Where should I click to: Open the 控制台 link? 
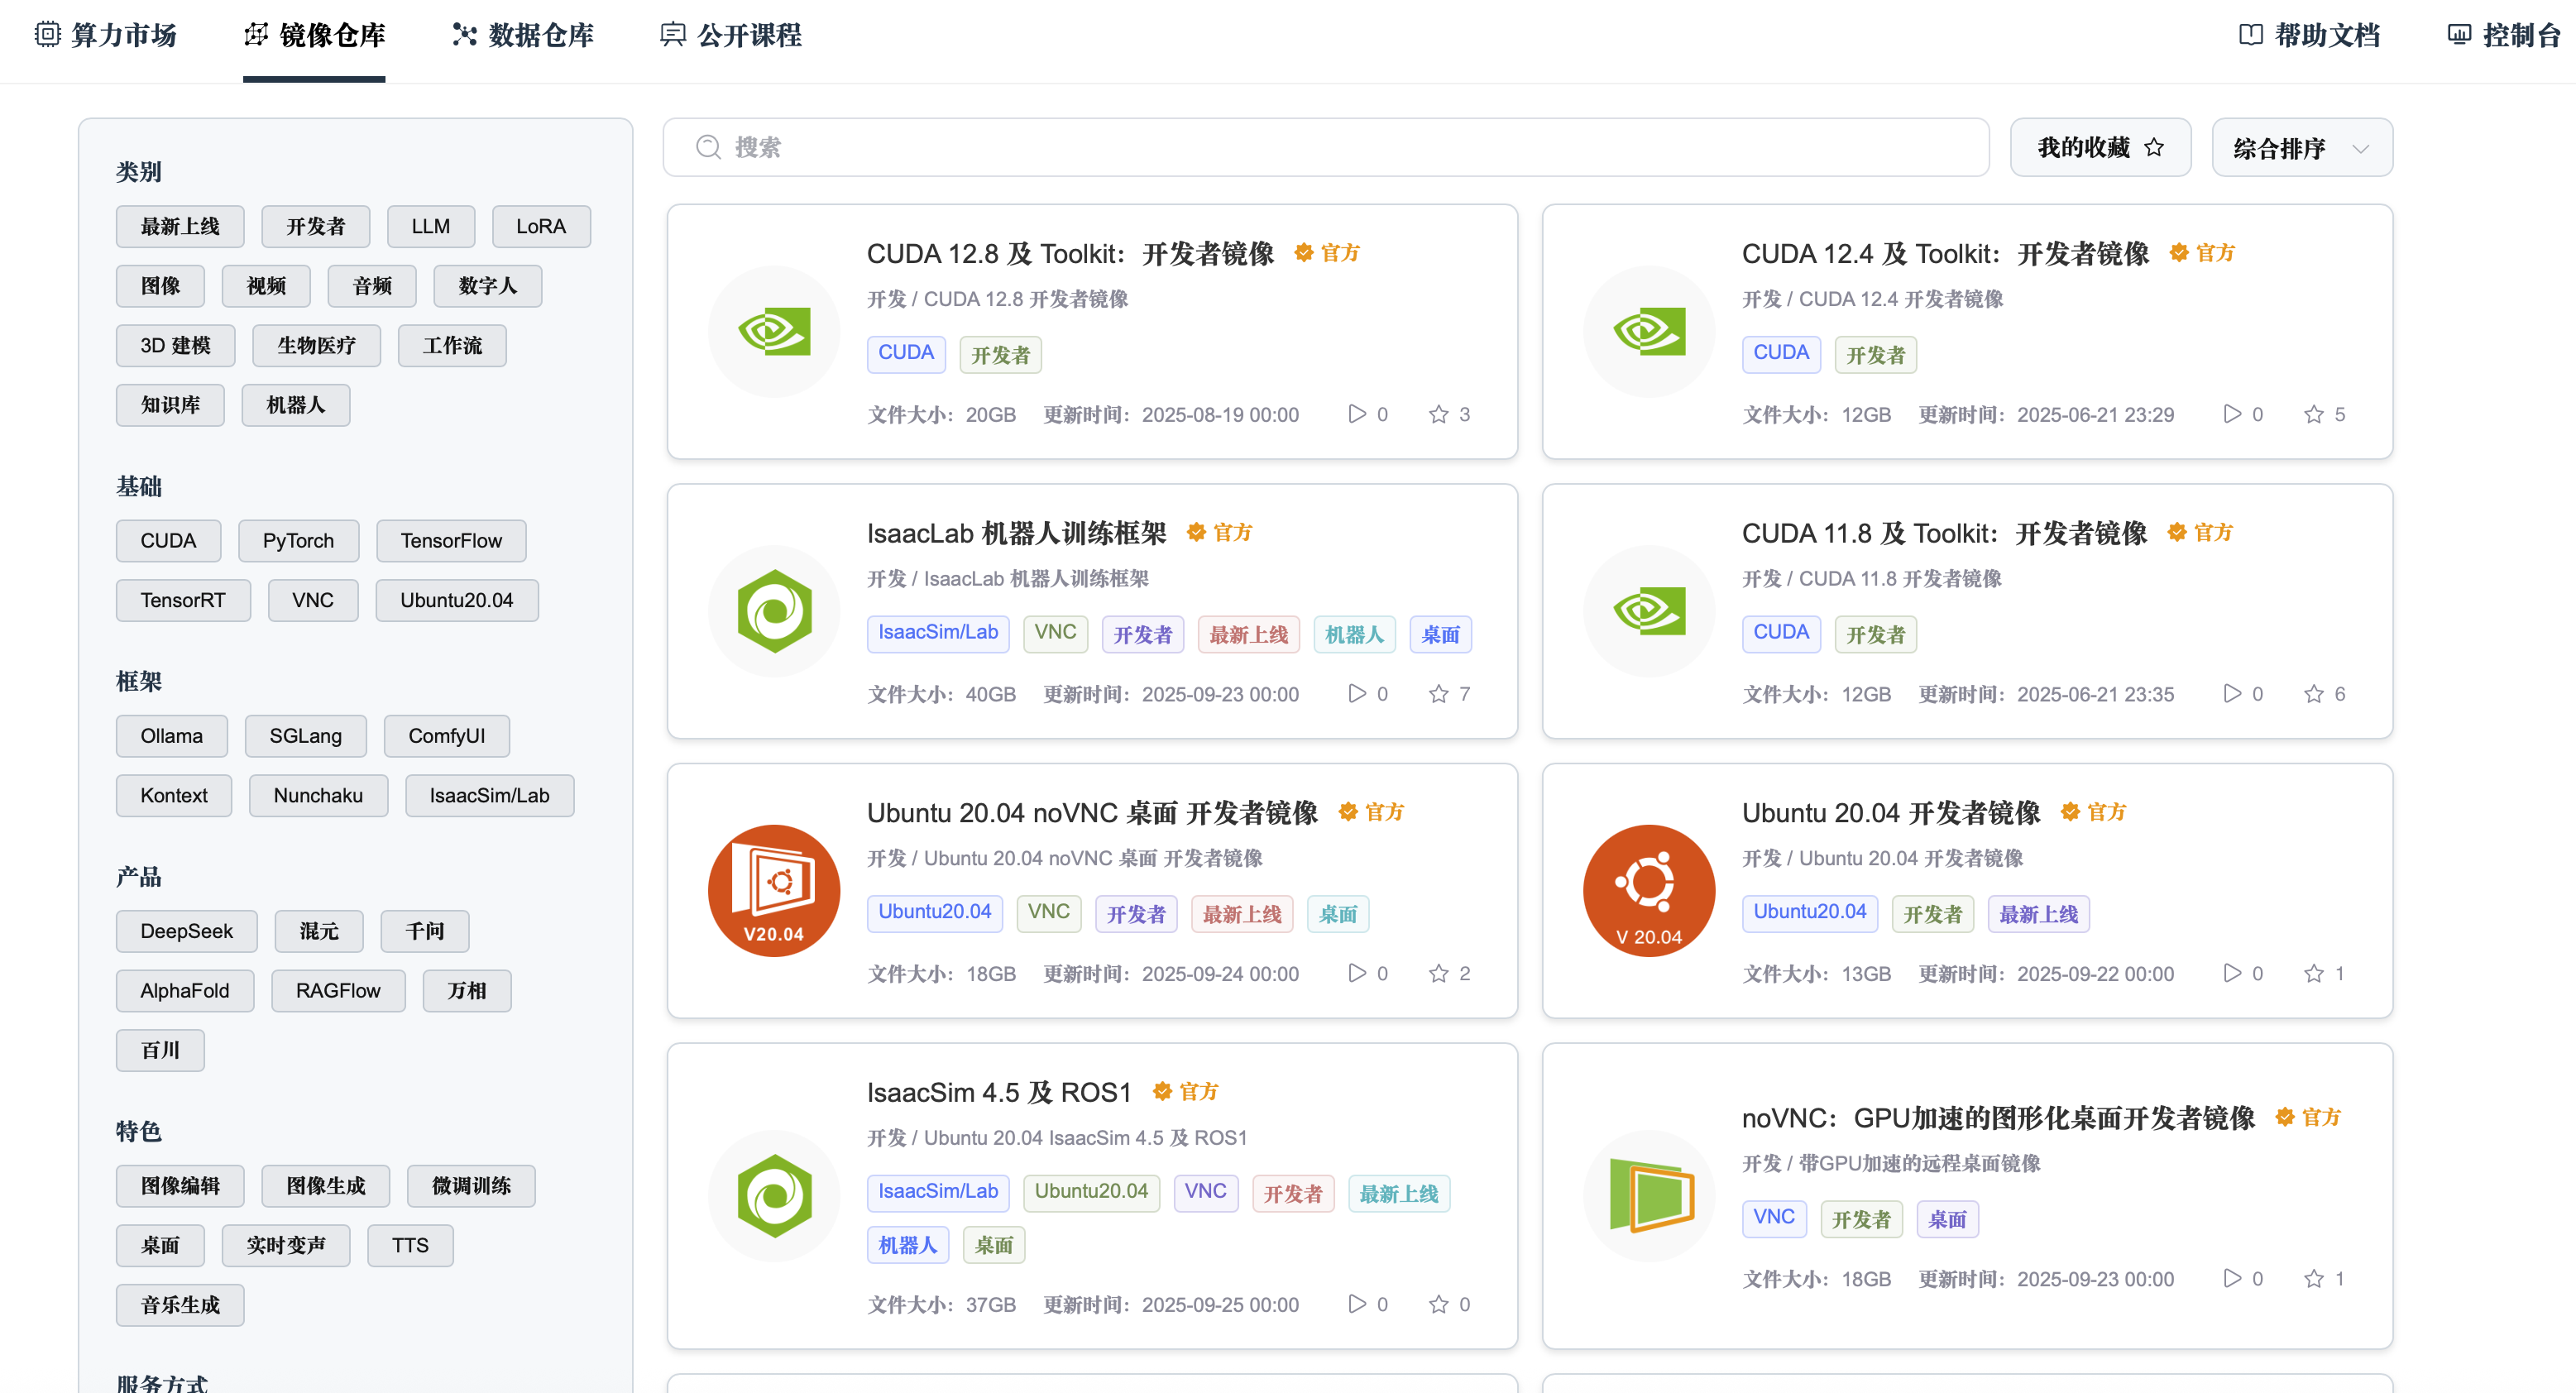point(2503,35)
